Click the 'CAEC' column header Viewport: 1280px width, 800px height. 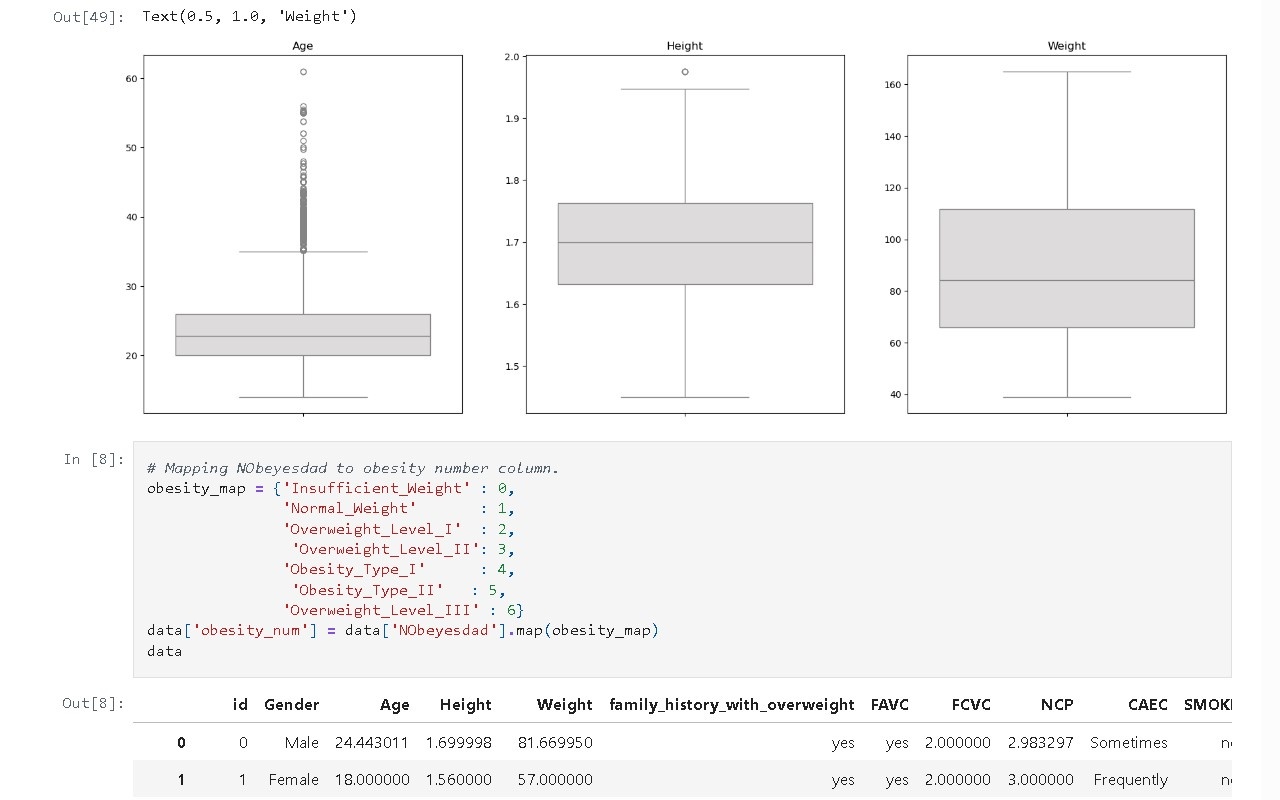(1147, 705)
